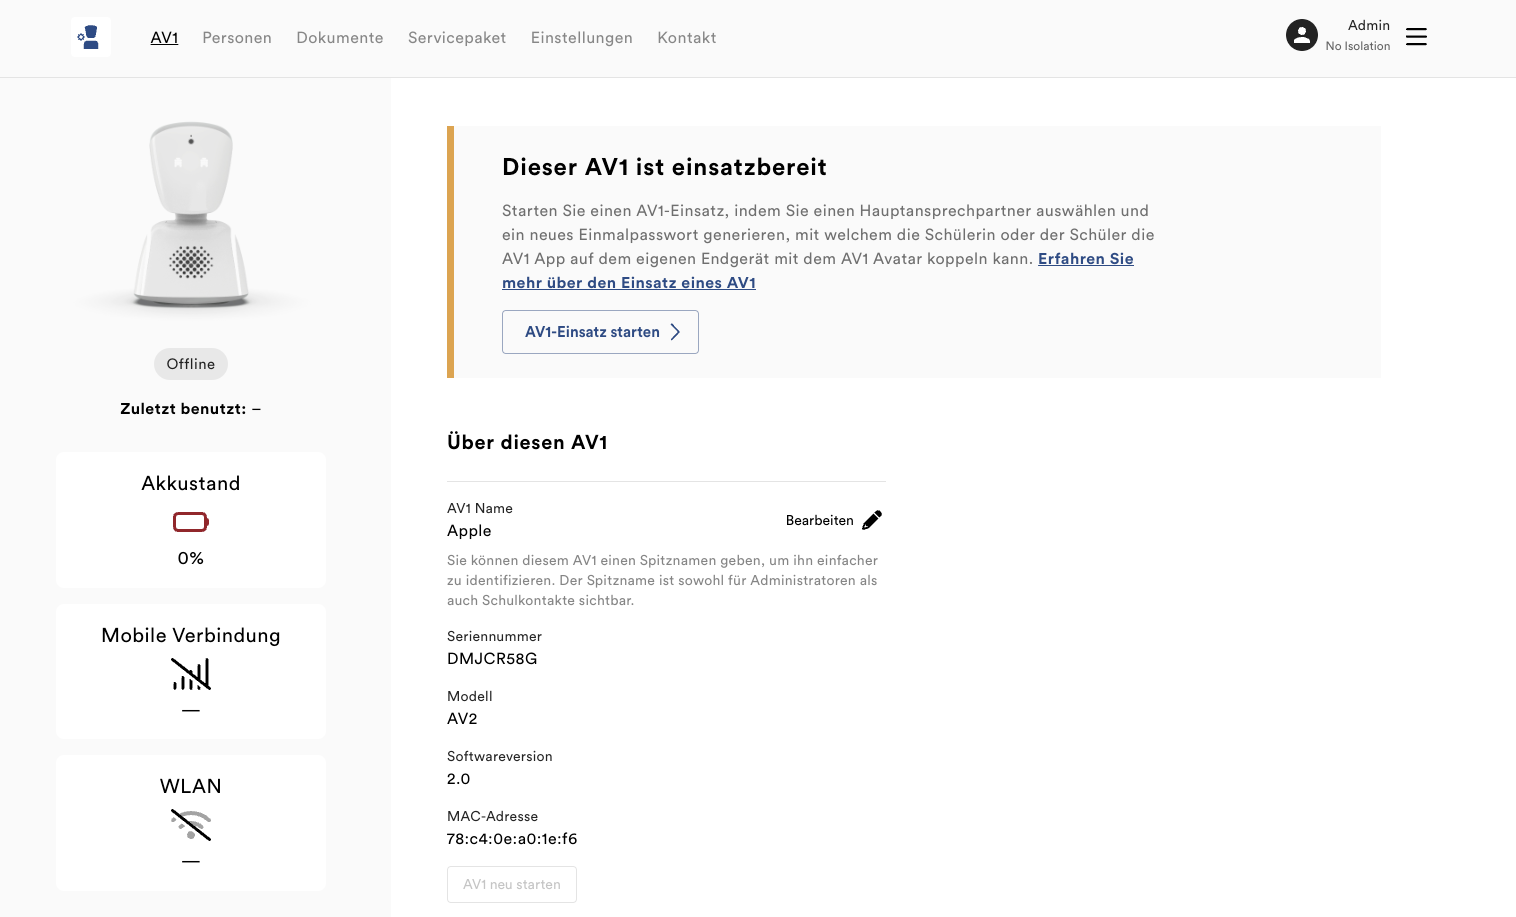Click the 0% battery percentage text
This screenshot has height=917, width=1516.
pyautogui.click(x=191, y=558)
